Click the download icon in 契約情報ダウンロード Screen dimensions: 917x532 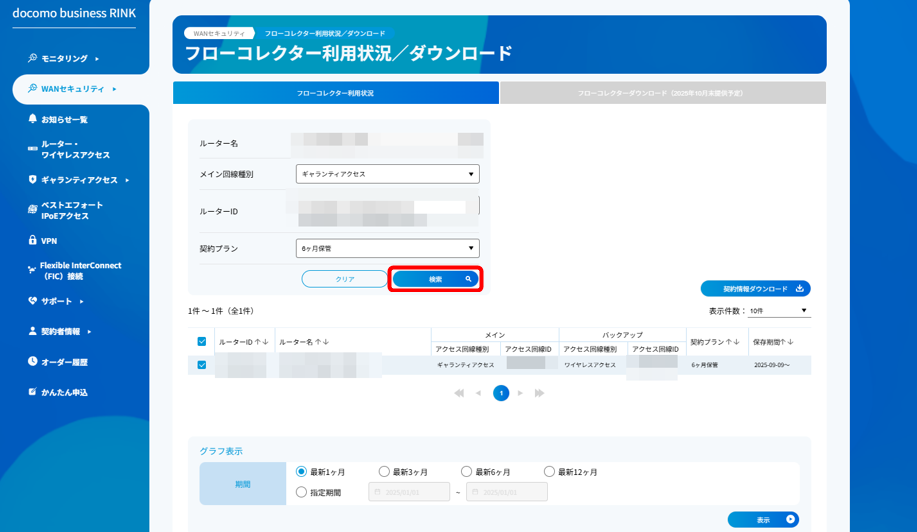tap(799, 288)
